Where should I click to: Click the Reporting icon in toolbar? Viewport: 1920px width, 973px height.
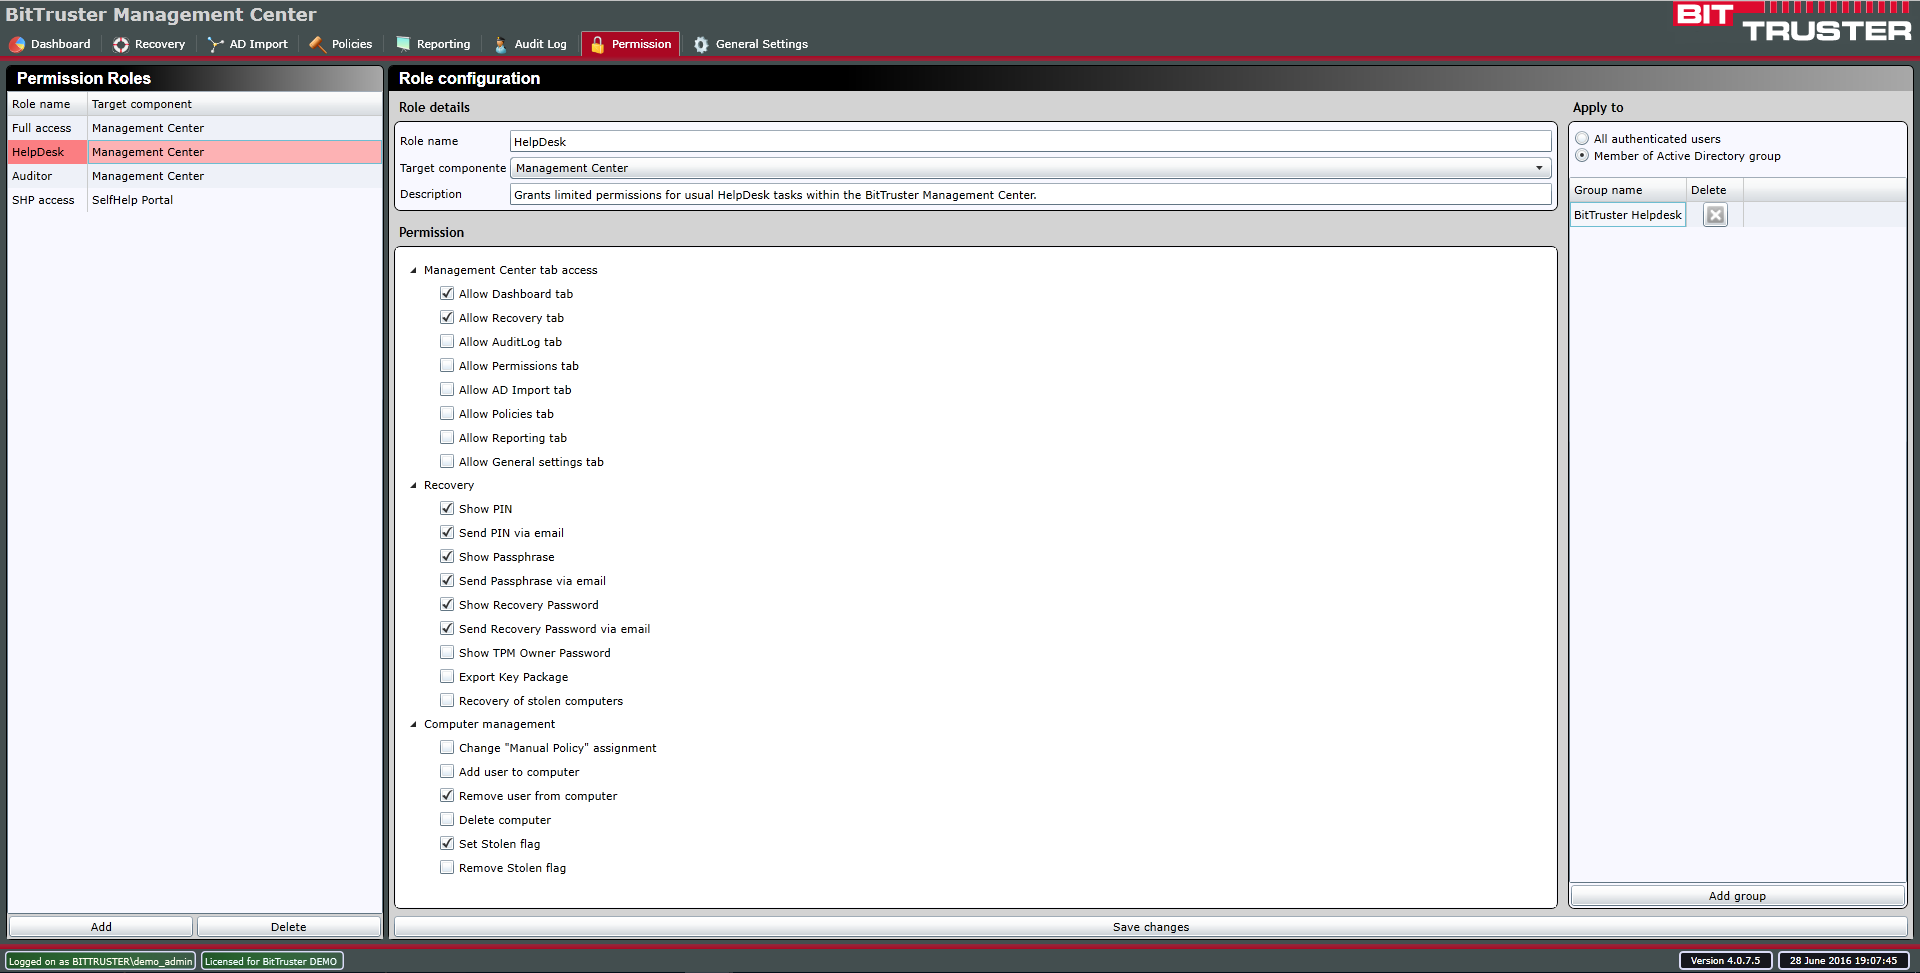tap(403, 44)
